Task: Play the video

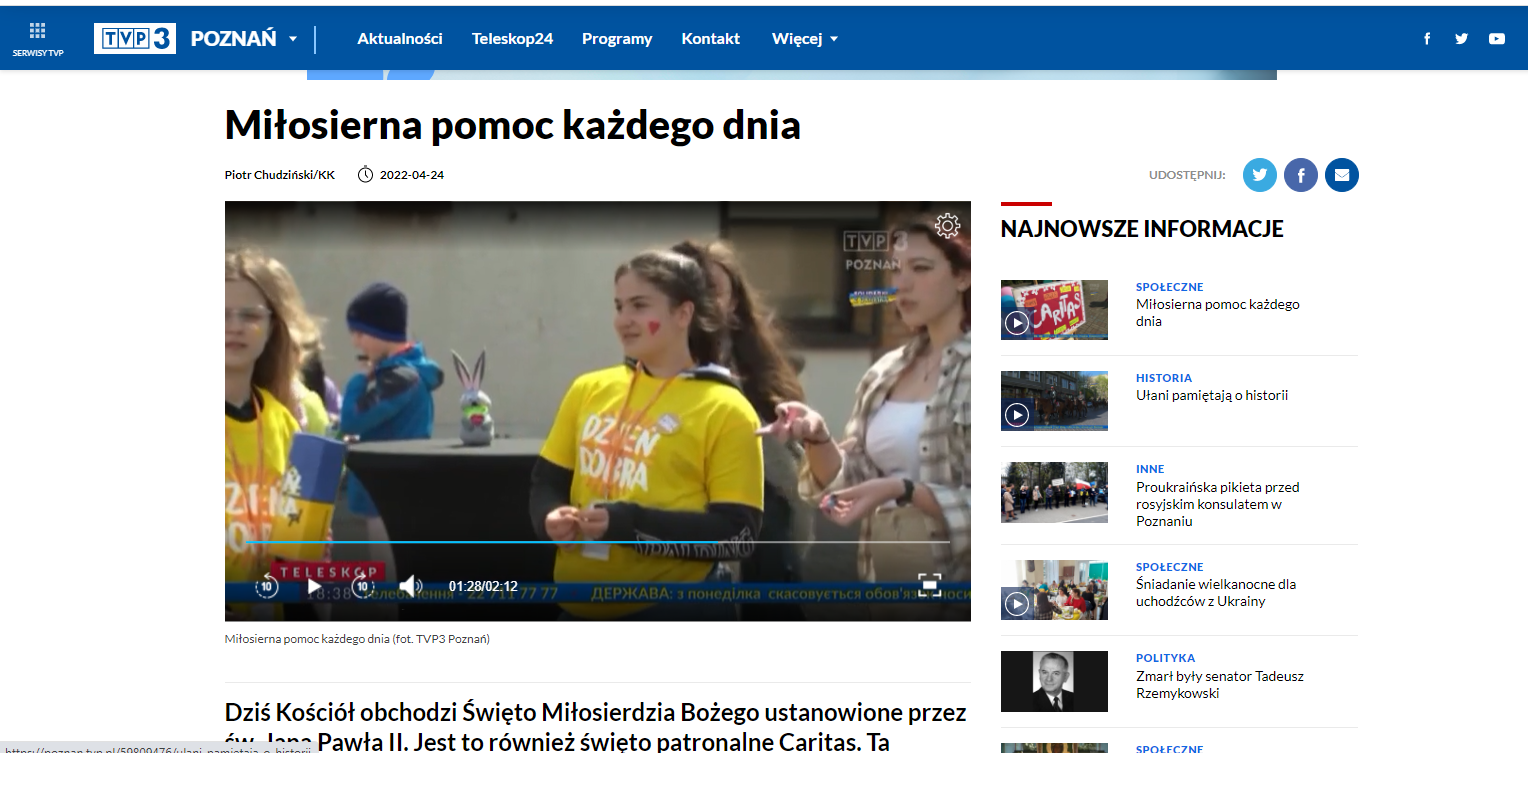Action: [x=314, y=586]
